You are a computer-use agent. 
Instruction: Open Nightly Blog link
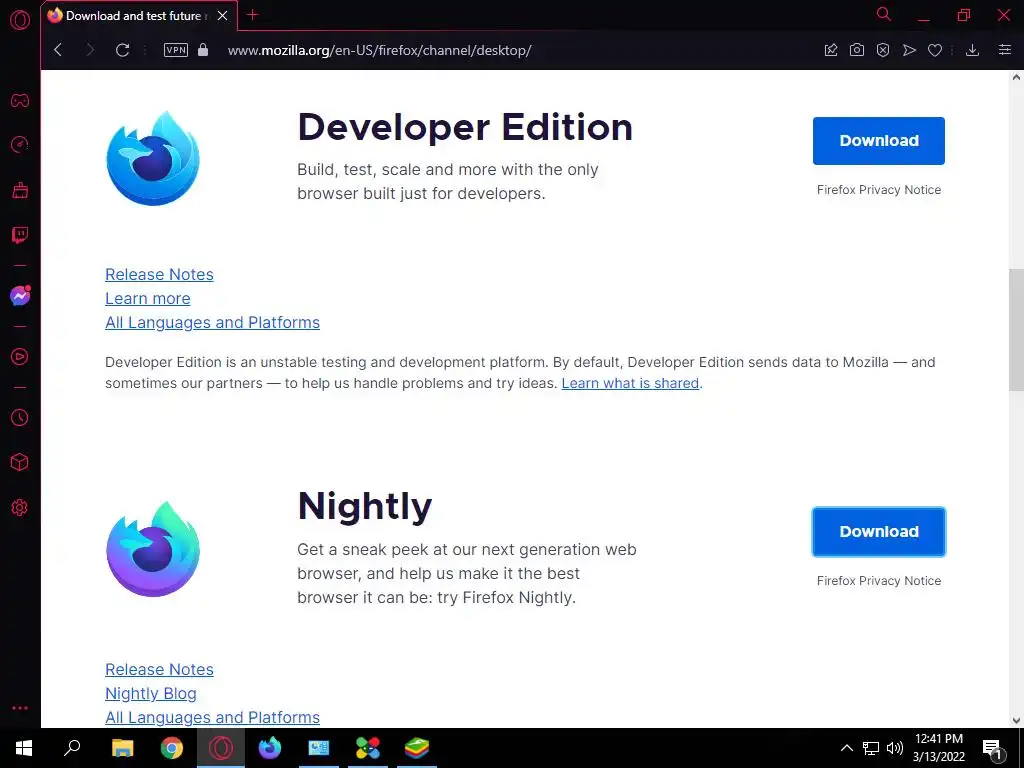[151, 694]
